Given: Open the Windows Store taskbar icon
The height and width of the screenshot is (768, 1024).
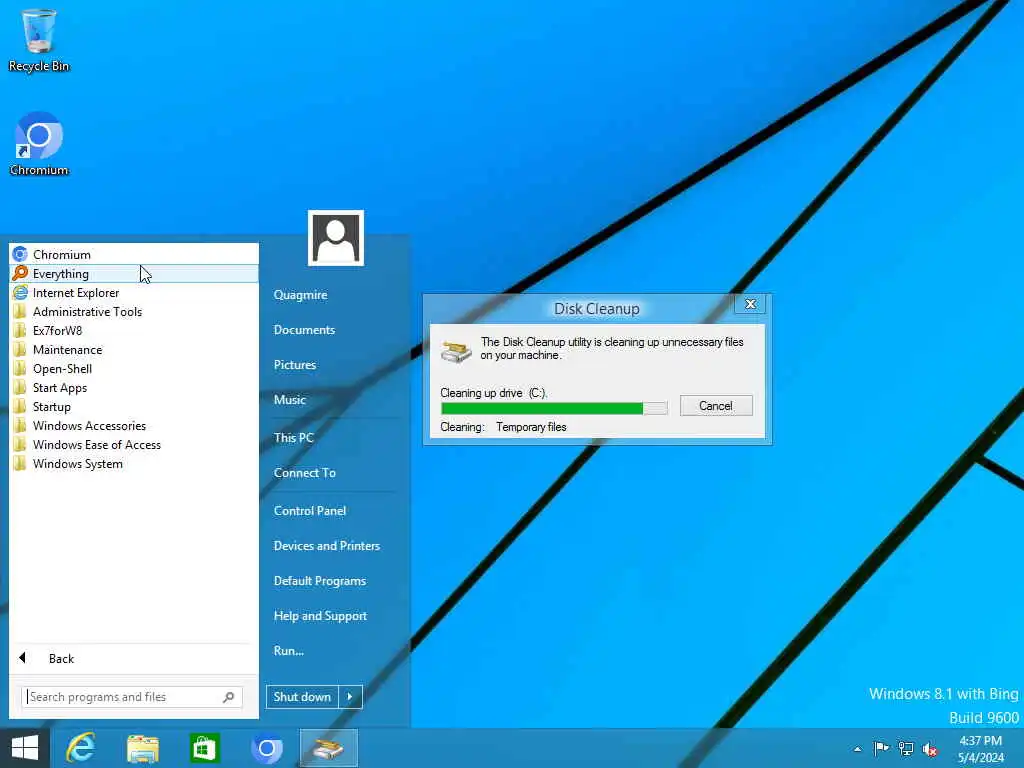Looking at the screenshot, I should pos(204,748).
